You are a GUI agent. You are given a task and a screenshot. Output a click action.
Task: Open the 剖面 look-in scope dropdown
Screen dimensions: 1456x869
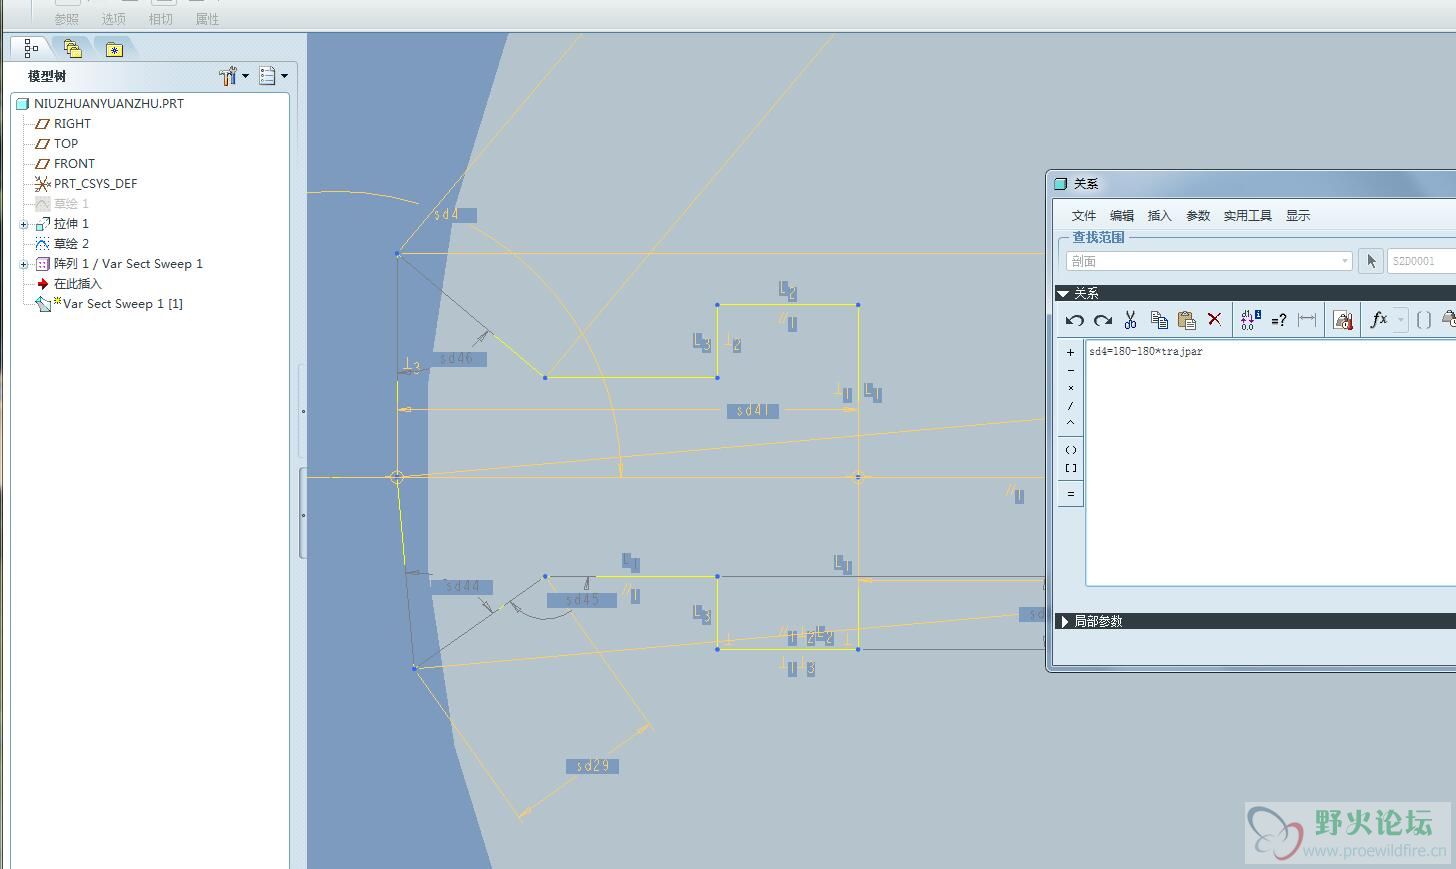tap(1209, 261)
